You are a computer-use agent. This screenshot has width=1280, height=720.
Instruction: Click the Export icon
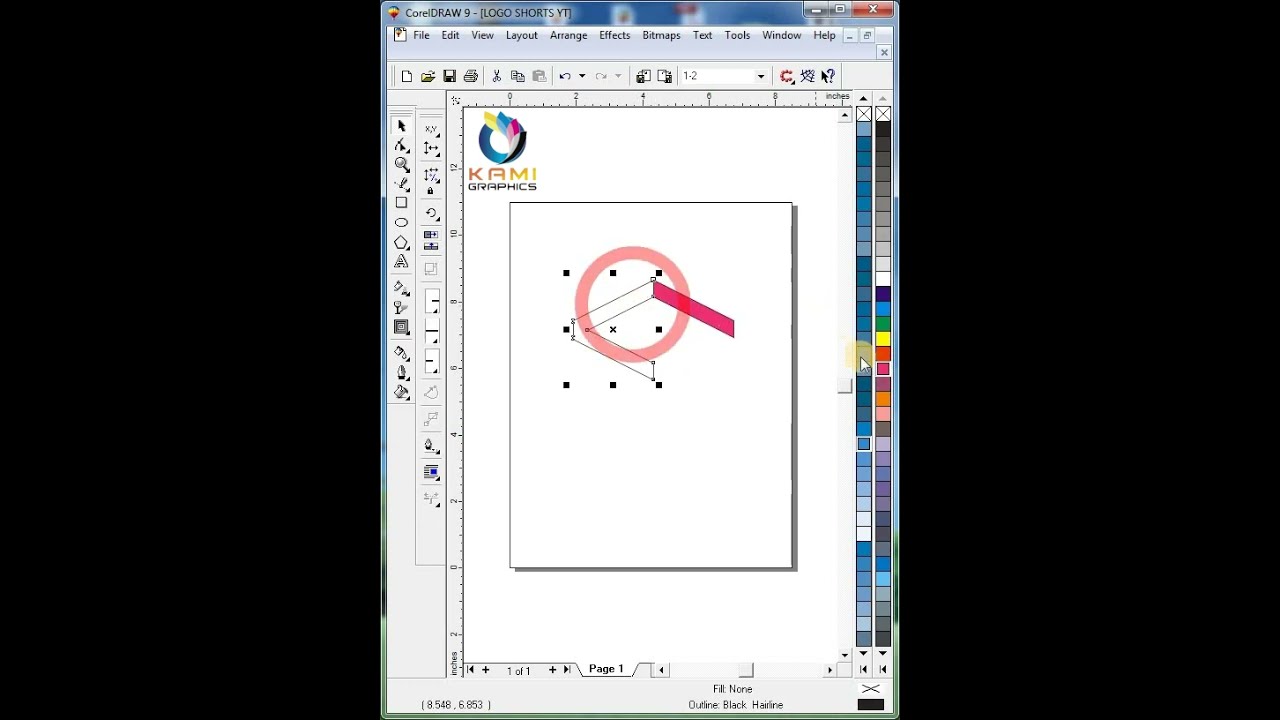[664, 76]
